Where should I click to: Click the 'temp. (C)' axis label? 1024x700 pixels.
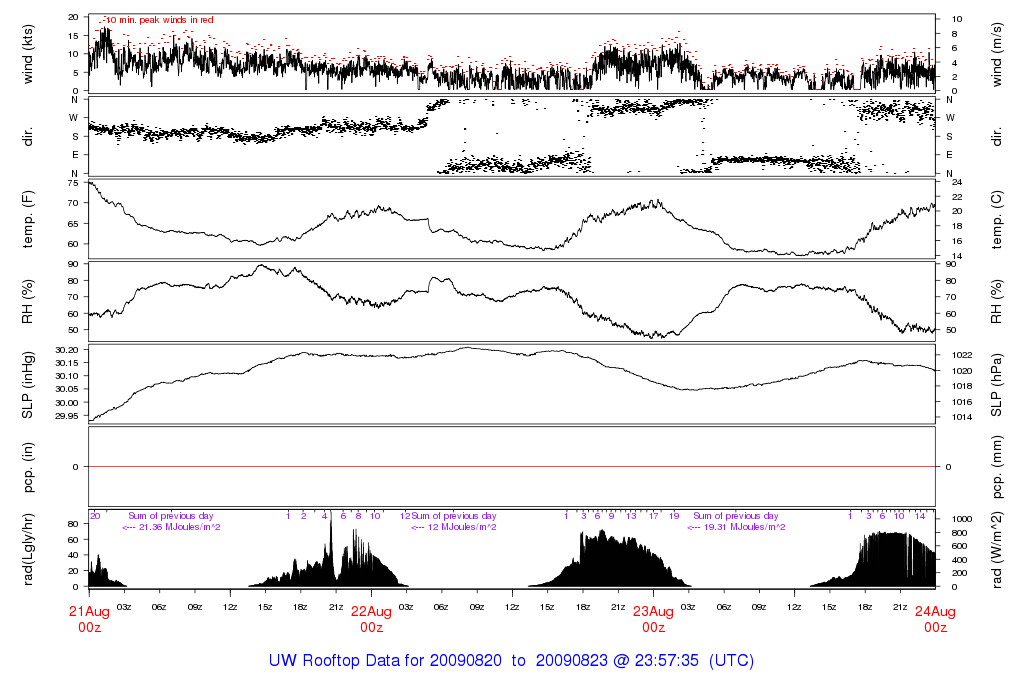(997, 219)
